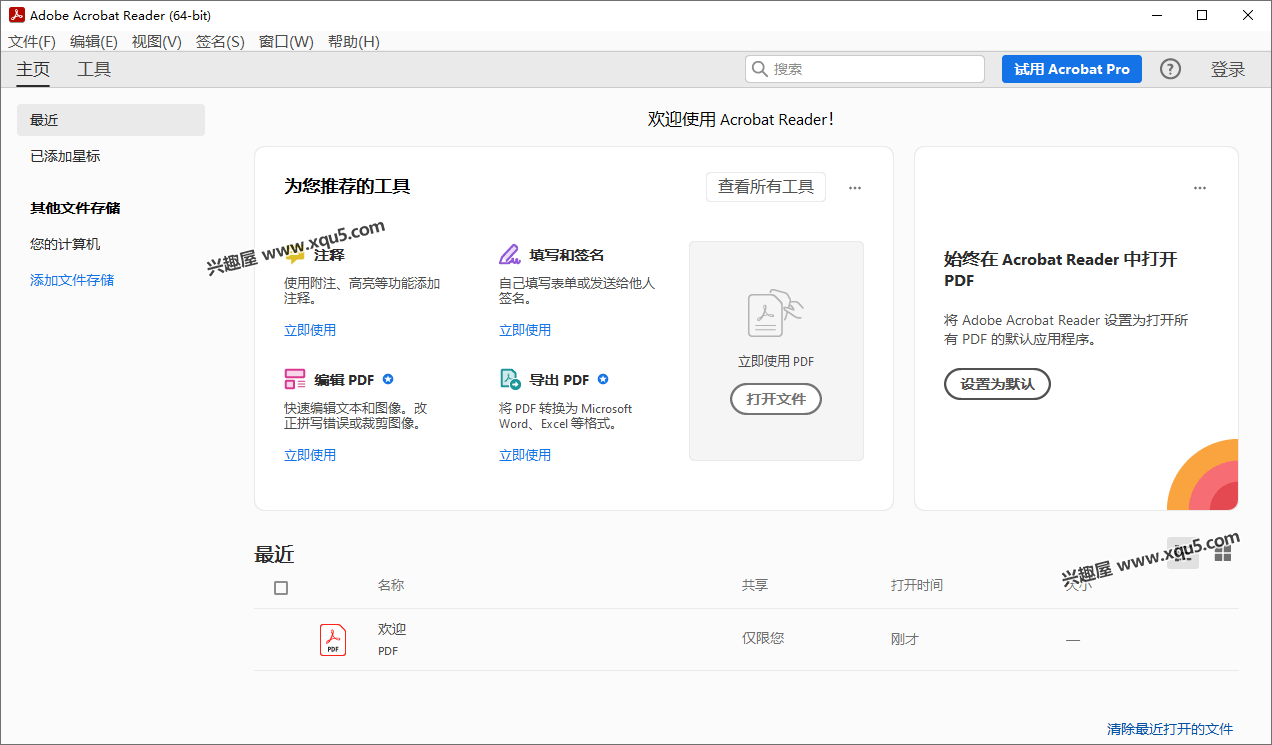Click the 设置为默认 button

(997, 384)
